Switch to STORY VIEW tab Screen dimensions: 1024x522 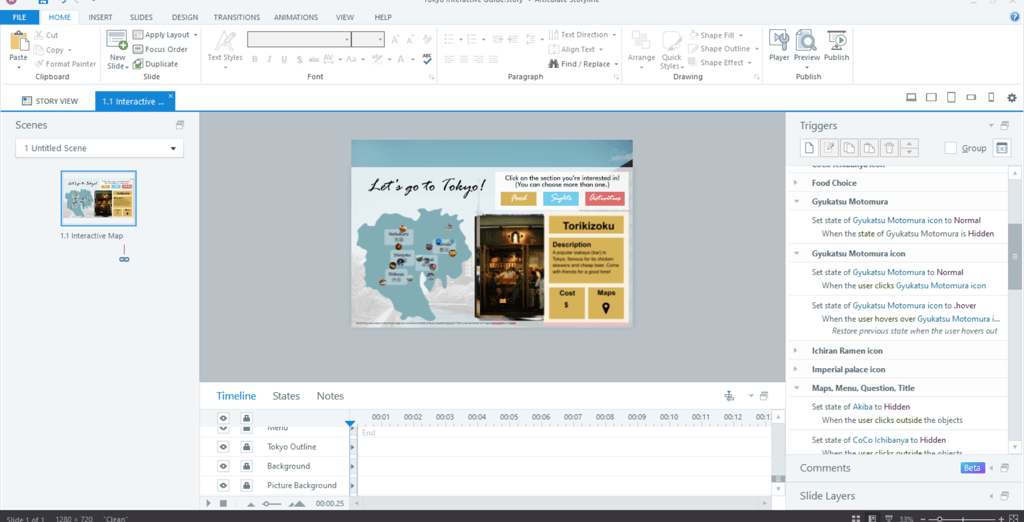pyautogui.click(x=50, y=101)
